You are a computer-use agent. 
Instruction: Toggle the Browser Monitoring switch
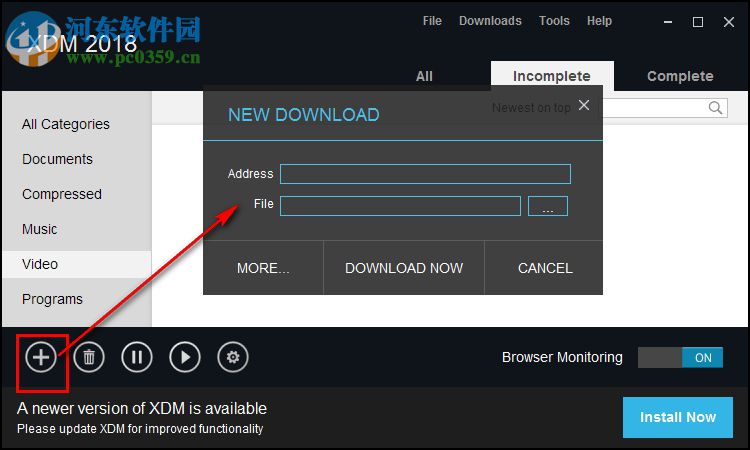tap(680, 358)
